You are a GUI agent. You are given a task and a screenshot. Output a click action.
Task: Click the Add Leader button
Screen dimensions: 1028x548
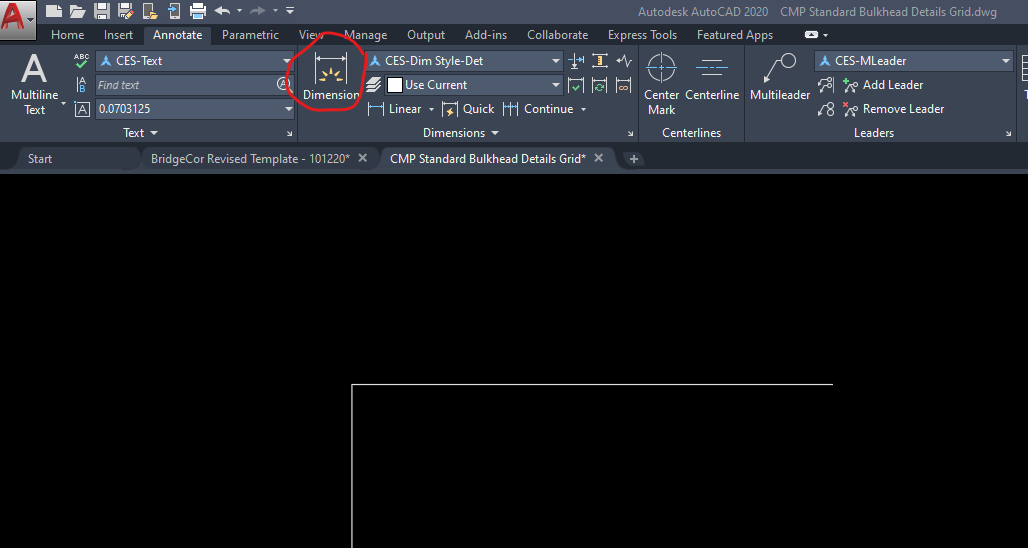point(883,85)
